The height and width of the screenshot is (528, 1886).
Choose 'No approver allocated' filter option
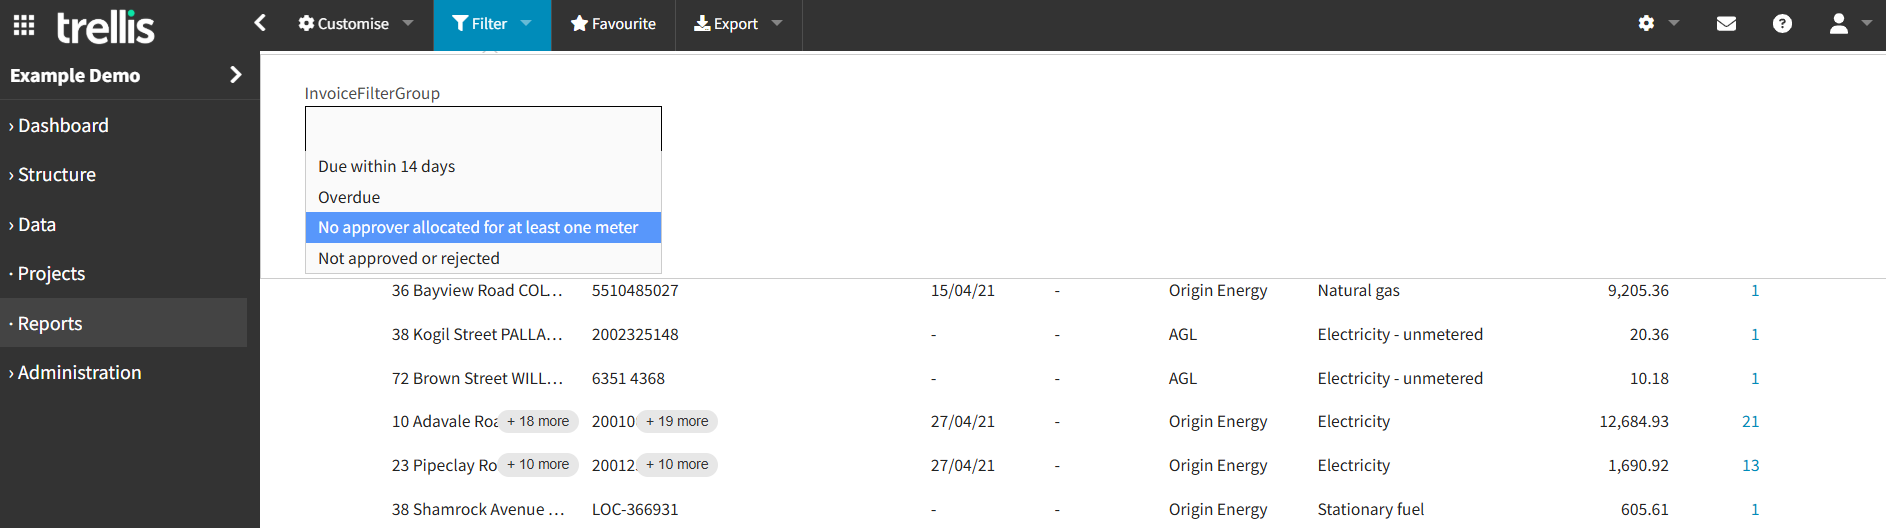(478, 227)
